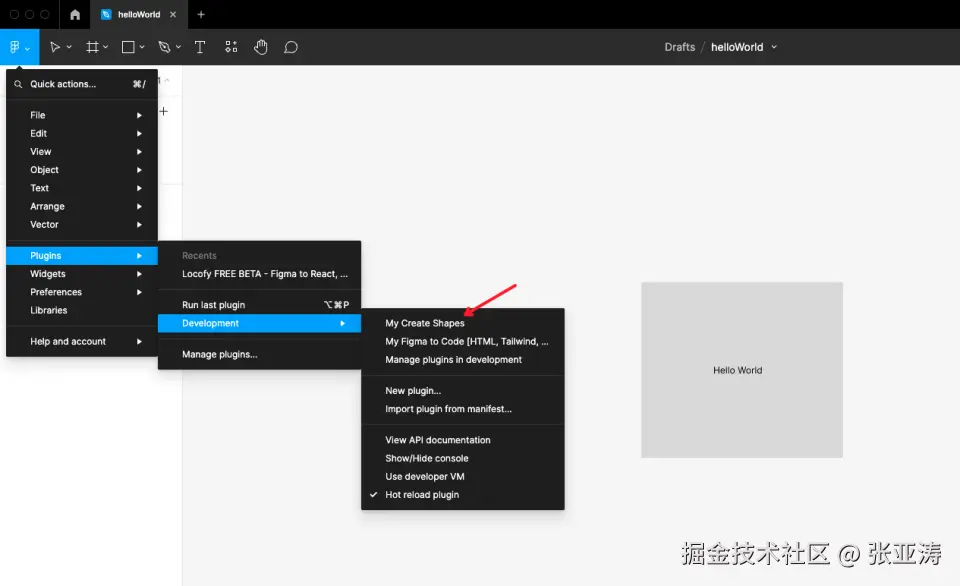Close the helloWorld tab
Screen dimensions: 960x586
(173, 15)
